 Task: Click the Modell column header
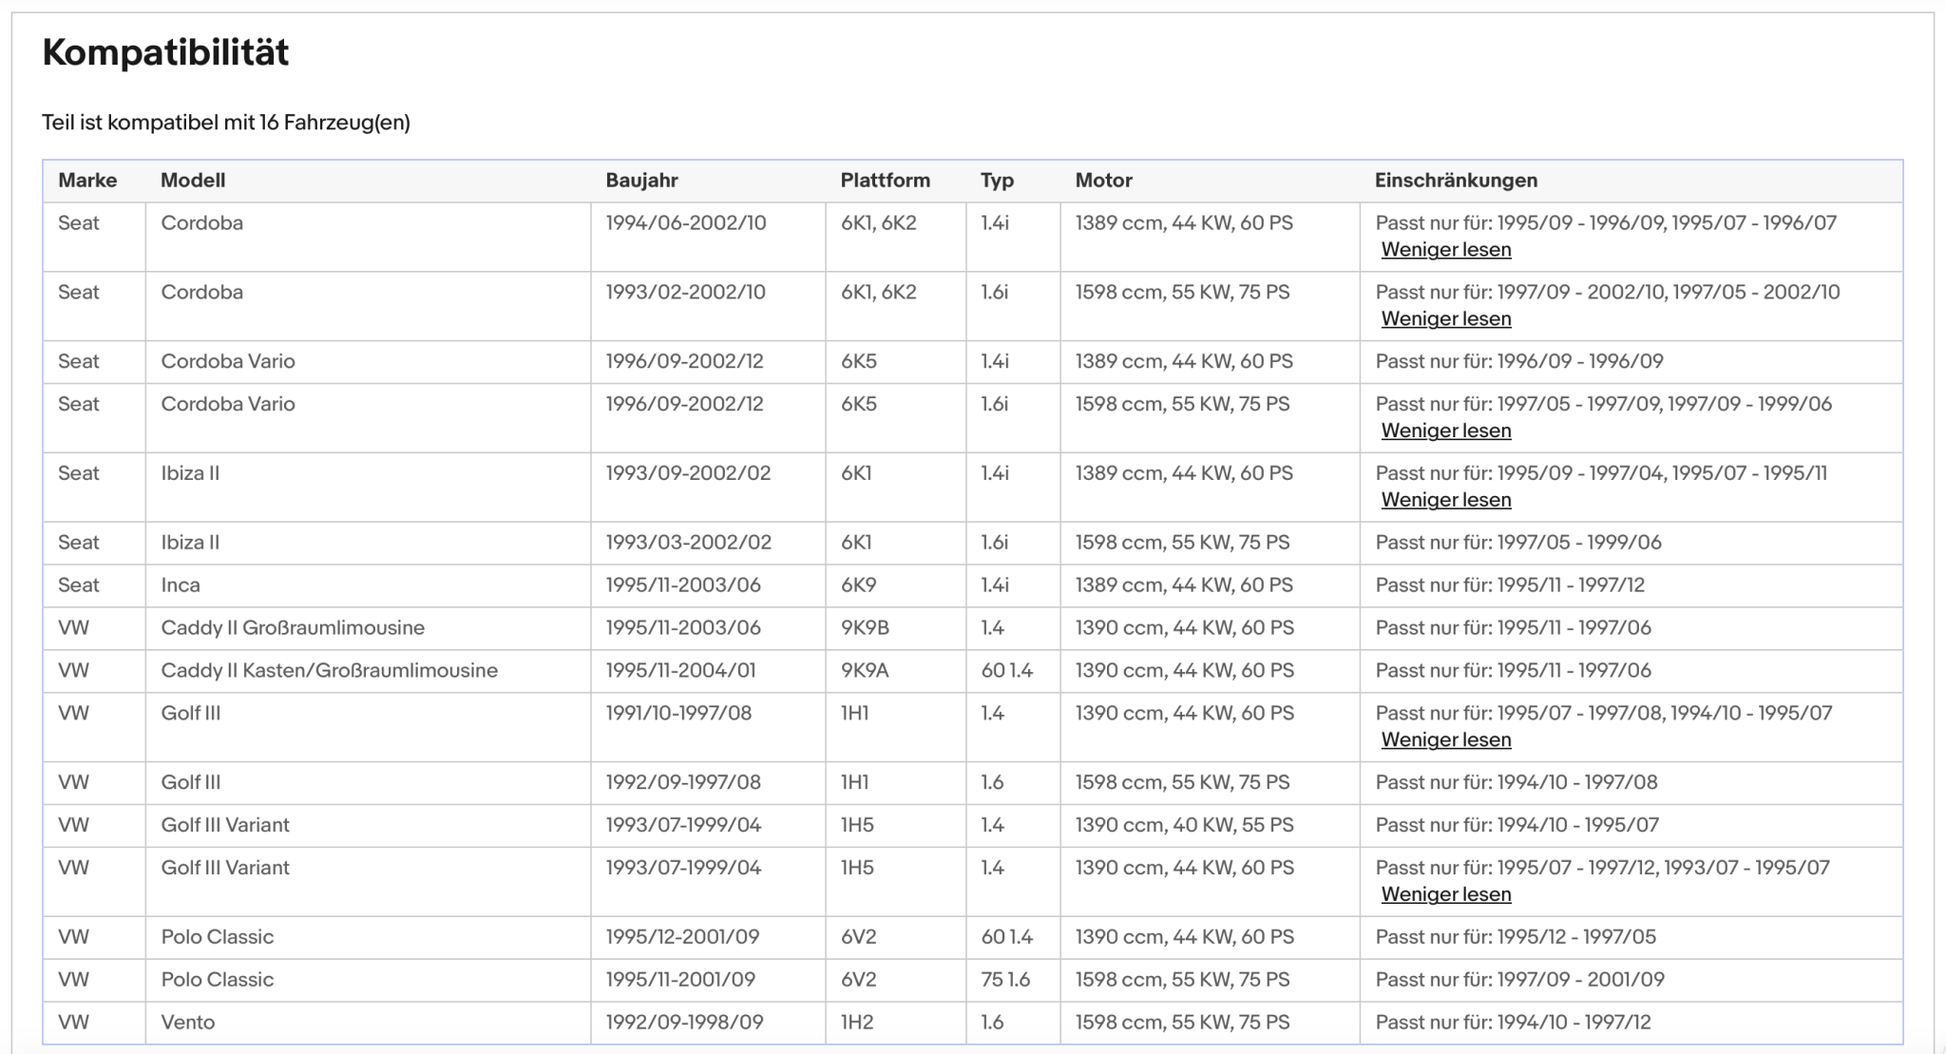pyautogui.click(x=193, y=181)
